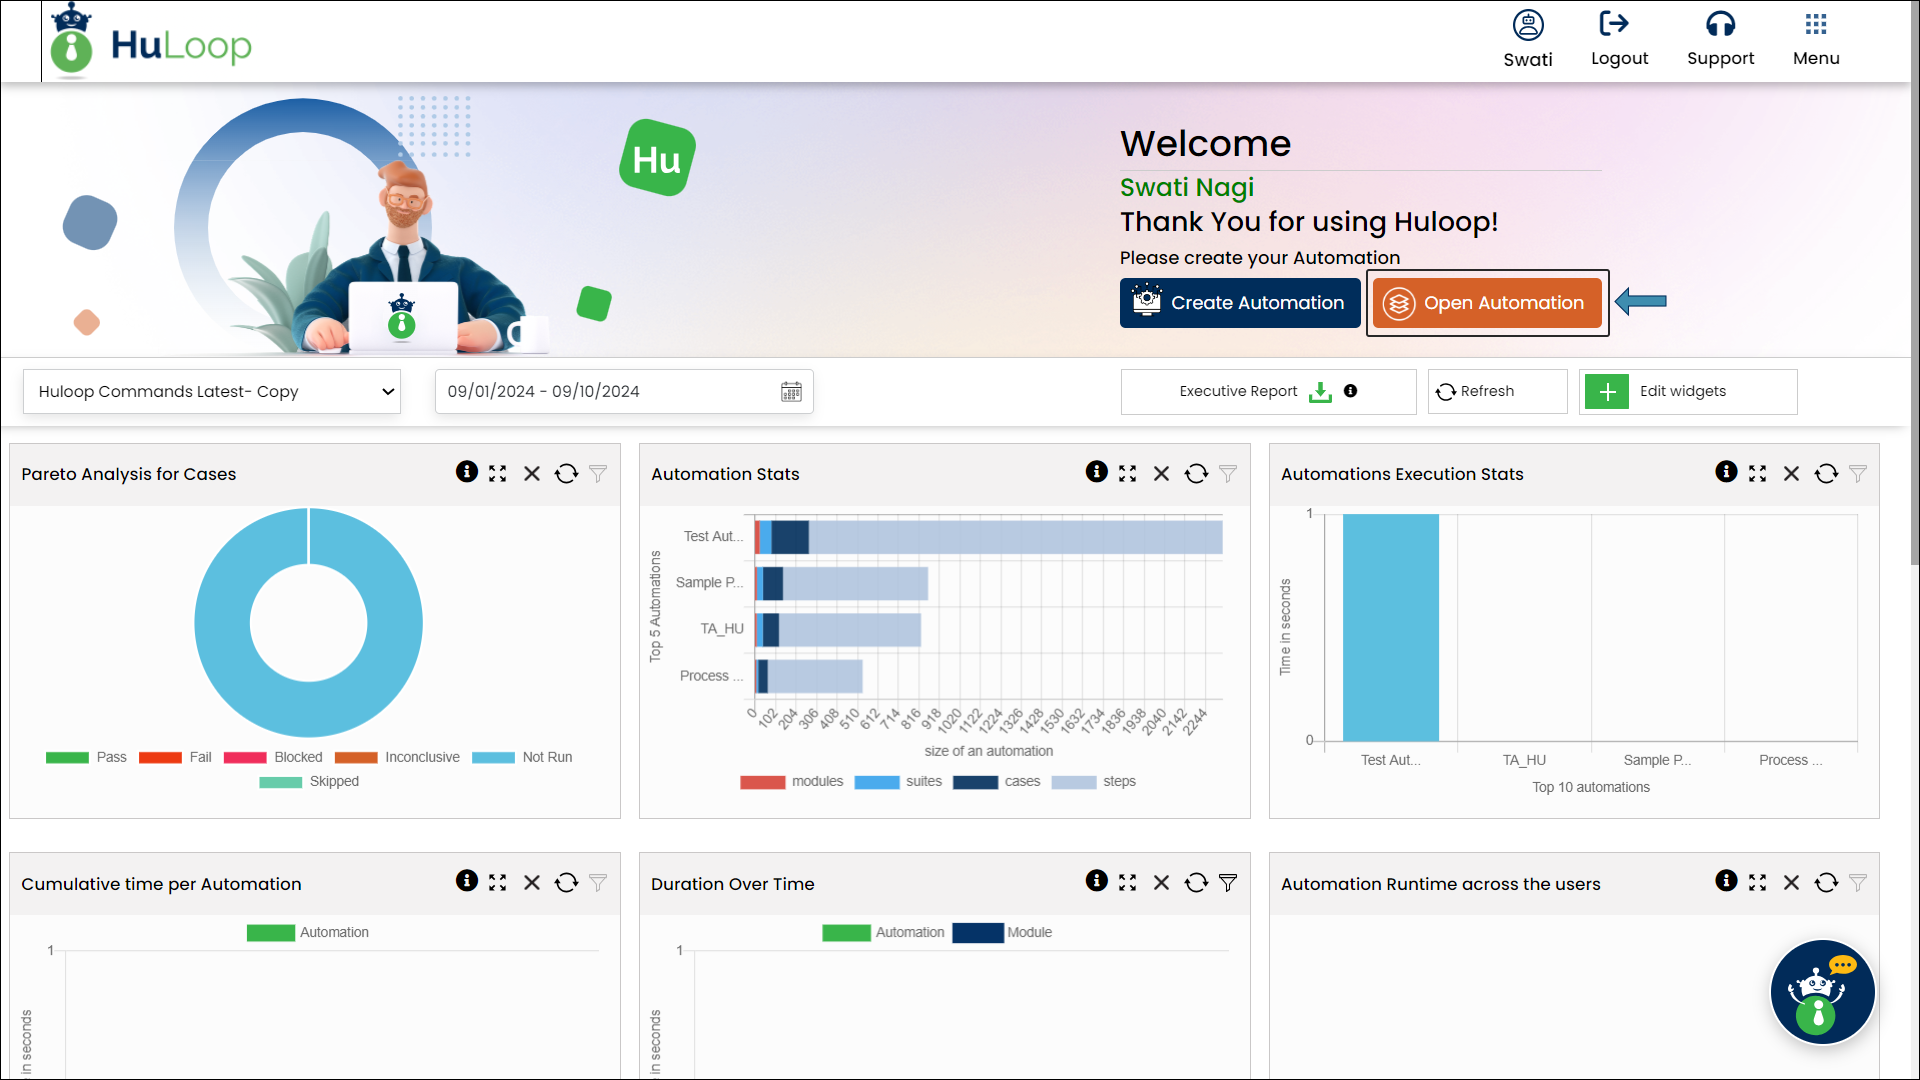Refresh Cumulative time per Automation widget
The height and width of the screenshot is (1080, 1920).
566,883
